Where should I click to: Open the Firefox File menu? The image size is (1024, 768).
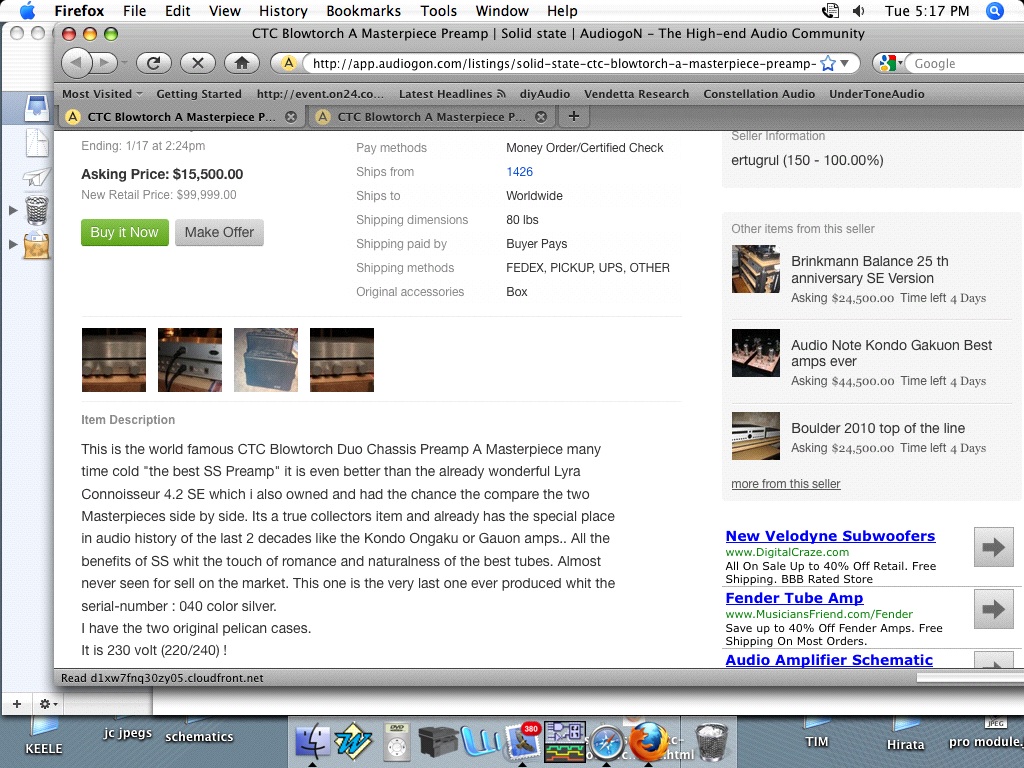point(135,11)
